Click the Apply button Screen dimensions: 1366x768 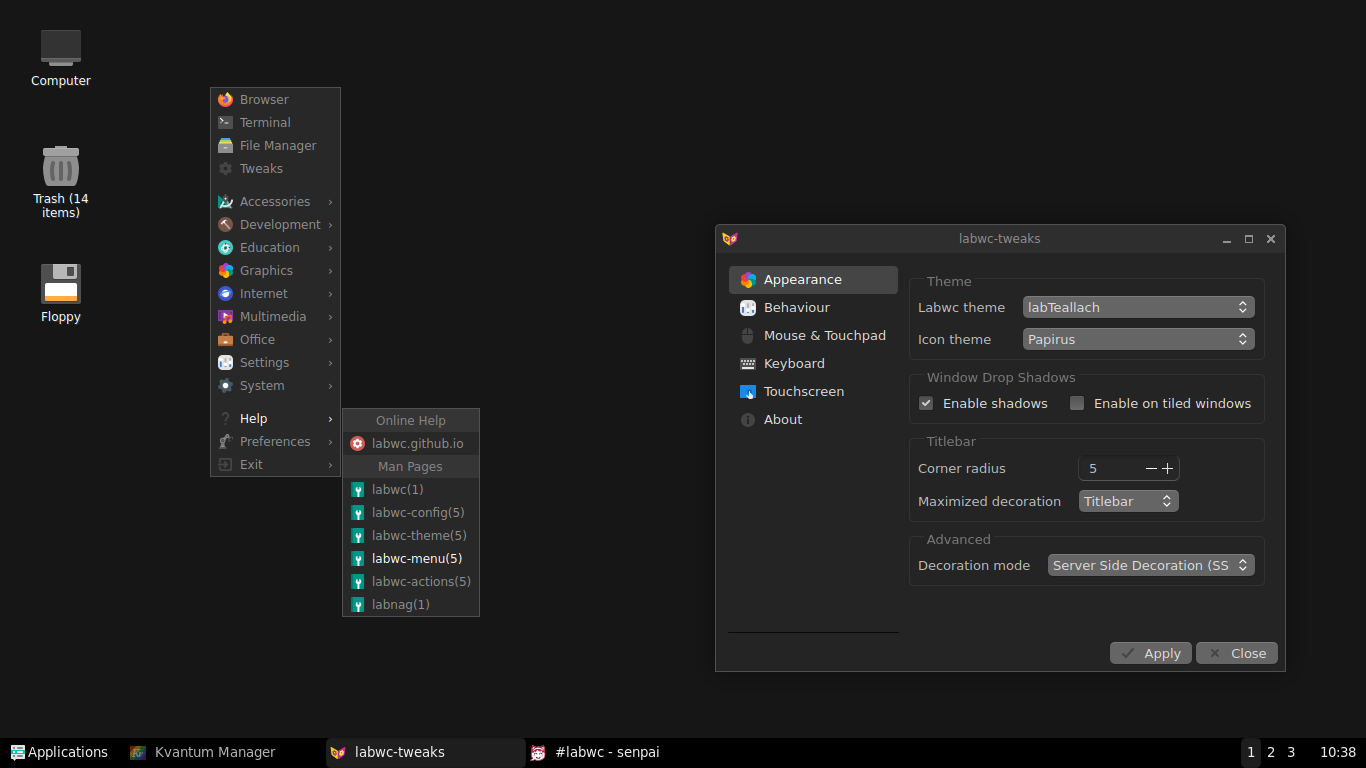1150,653
